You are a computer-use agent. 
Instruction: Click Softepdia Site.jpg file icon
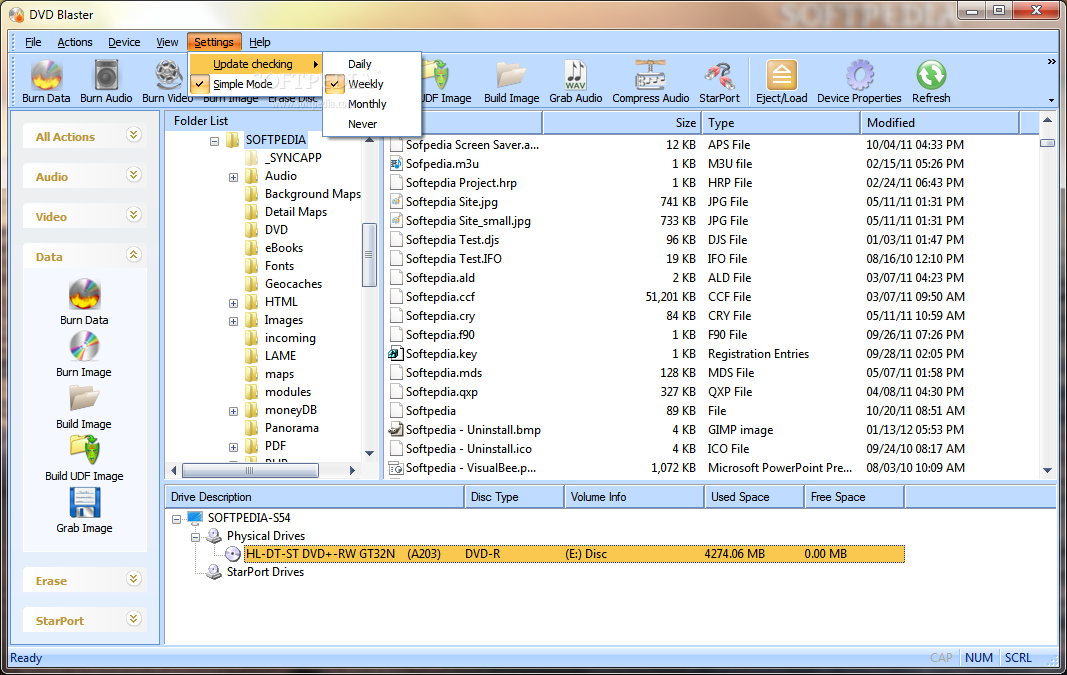coord(396,202)
